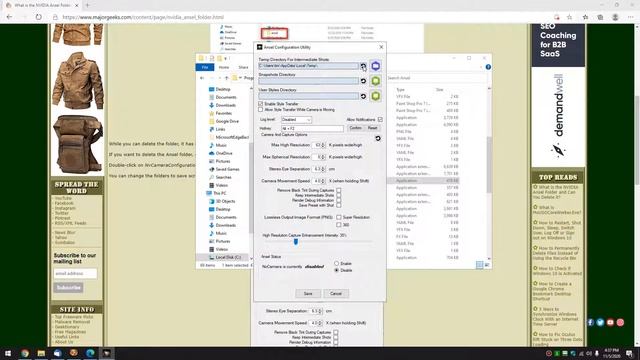Check the 360 lossless output option
Image resolution: width=640 pixels, height=360 pixels.
[339, 225]
